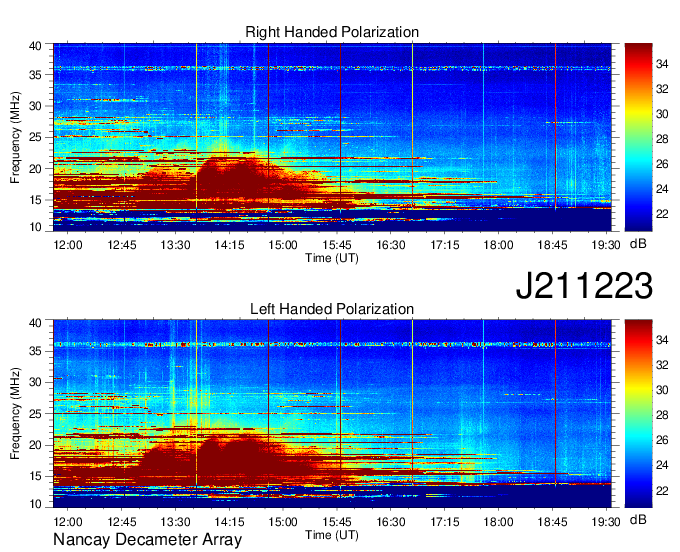Select the J211223 observation label
680x552 pixels.
click(x=584, y=285)
